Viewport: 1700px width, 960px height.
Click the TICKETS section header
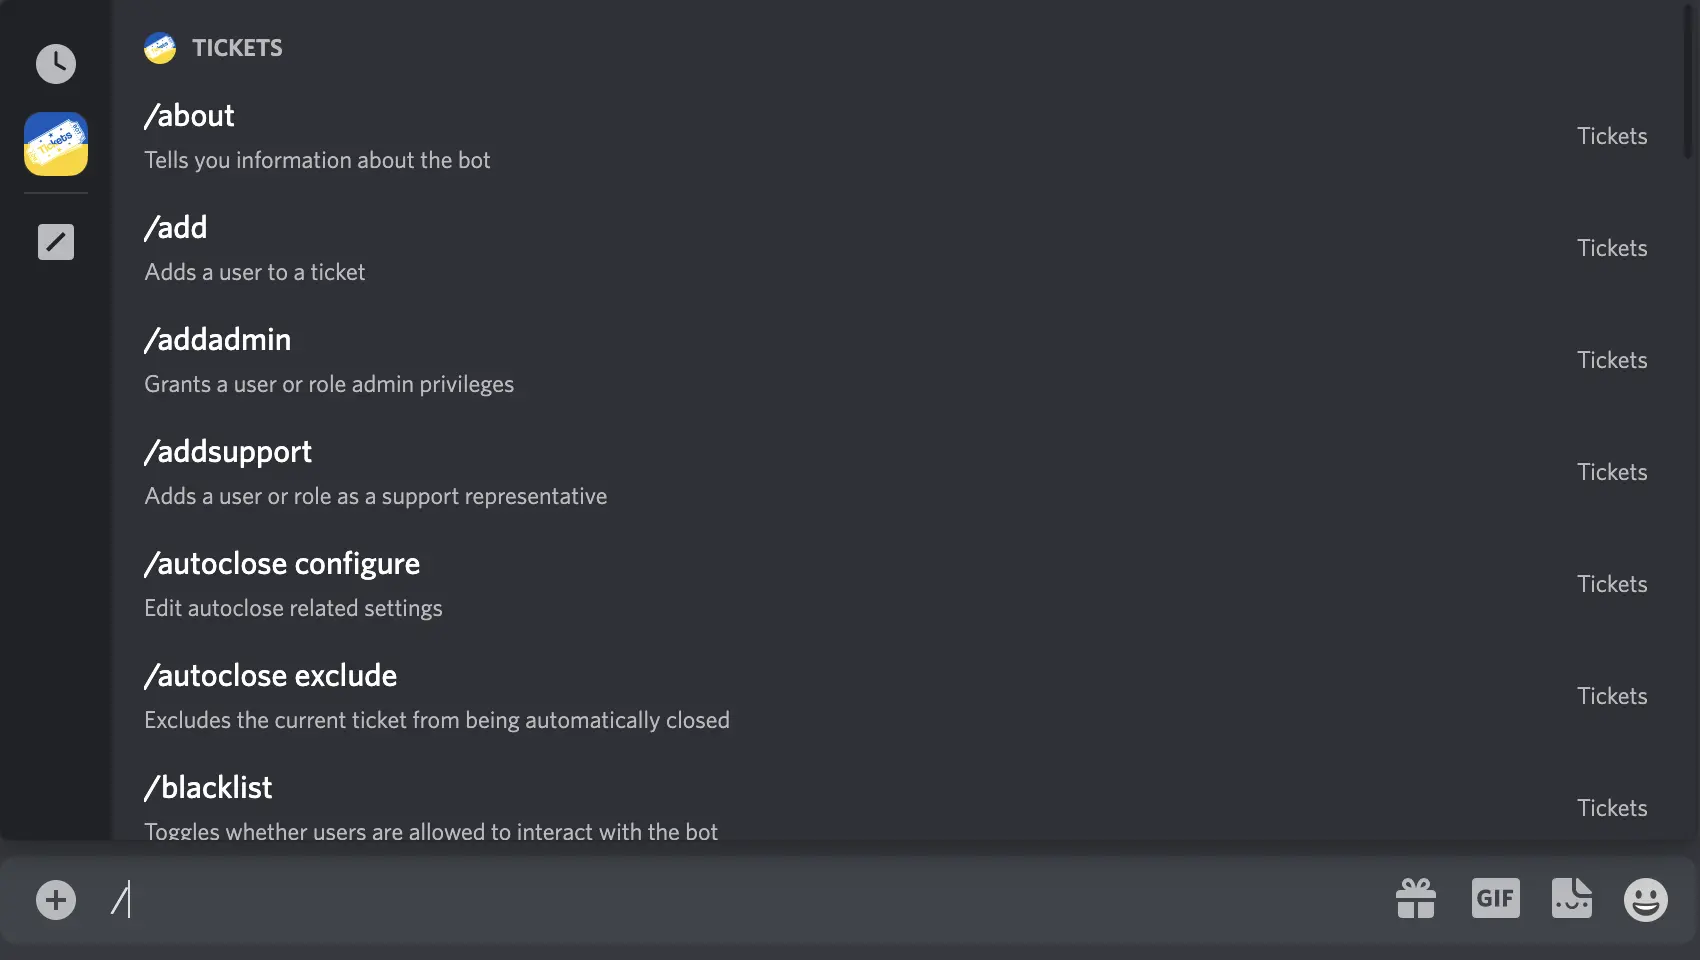238,48
